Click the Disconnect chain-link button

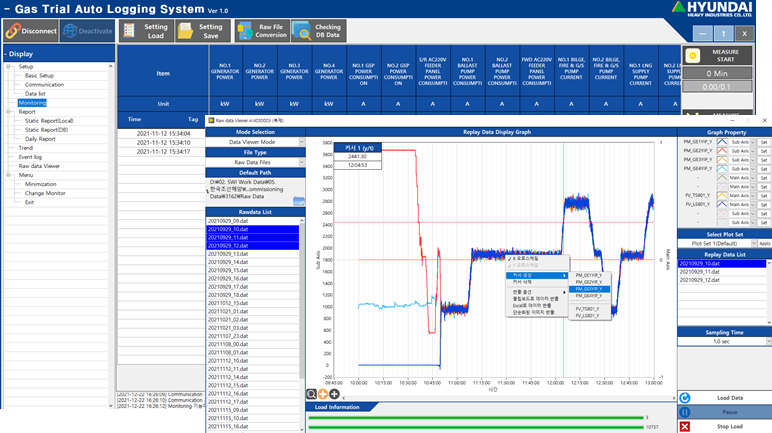click(x=31, y=30)
